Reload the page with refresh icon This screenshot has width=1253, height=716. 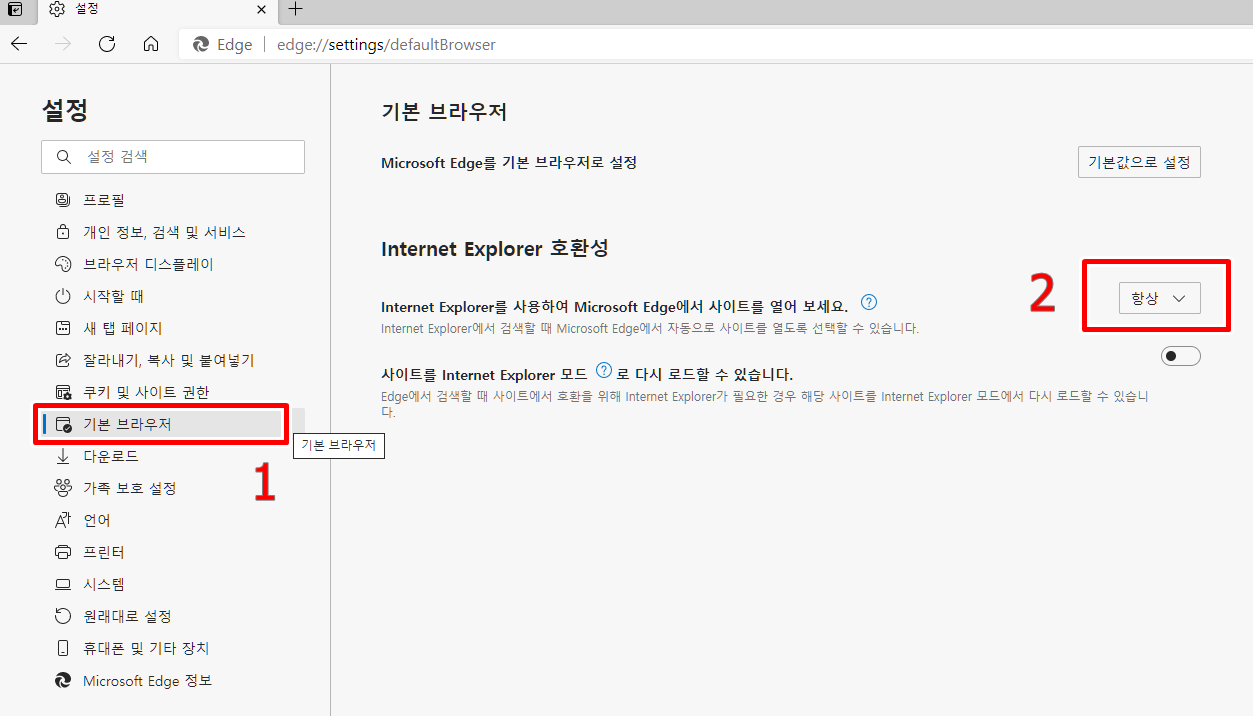click(107, 44)
